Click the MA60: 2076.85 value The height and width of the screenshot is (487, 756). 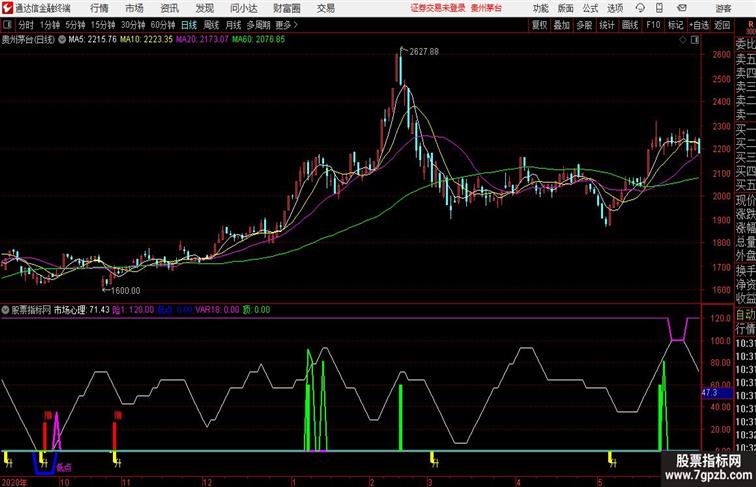[x=258, y=40]
